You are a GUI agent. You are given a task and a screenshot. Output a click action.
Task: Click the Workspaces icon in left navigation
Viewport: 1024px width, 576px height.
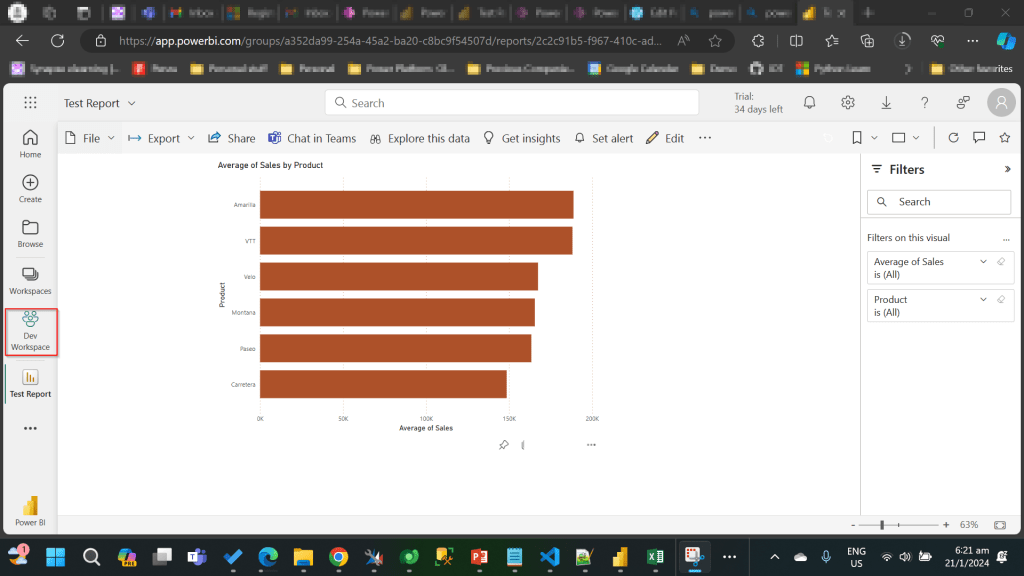30,280
